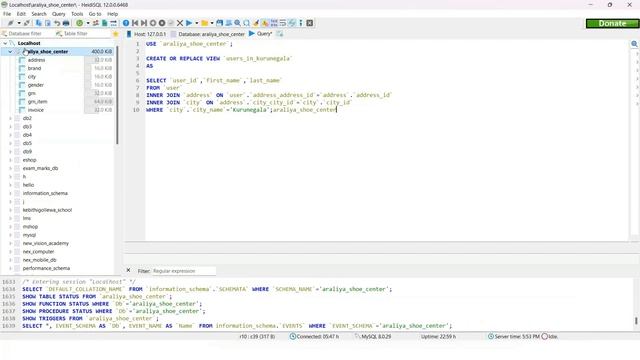Click the close query tab X icon

[x=310, y=23]
